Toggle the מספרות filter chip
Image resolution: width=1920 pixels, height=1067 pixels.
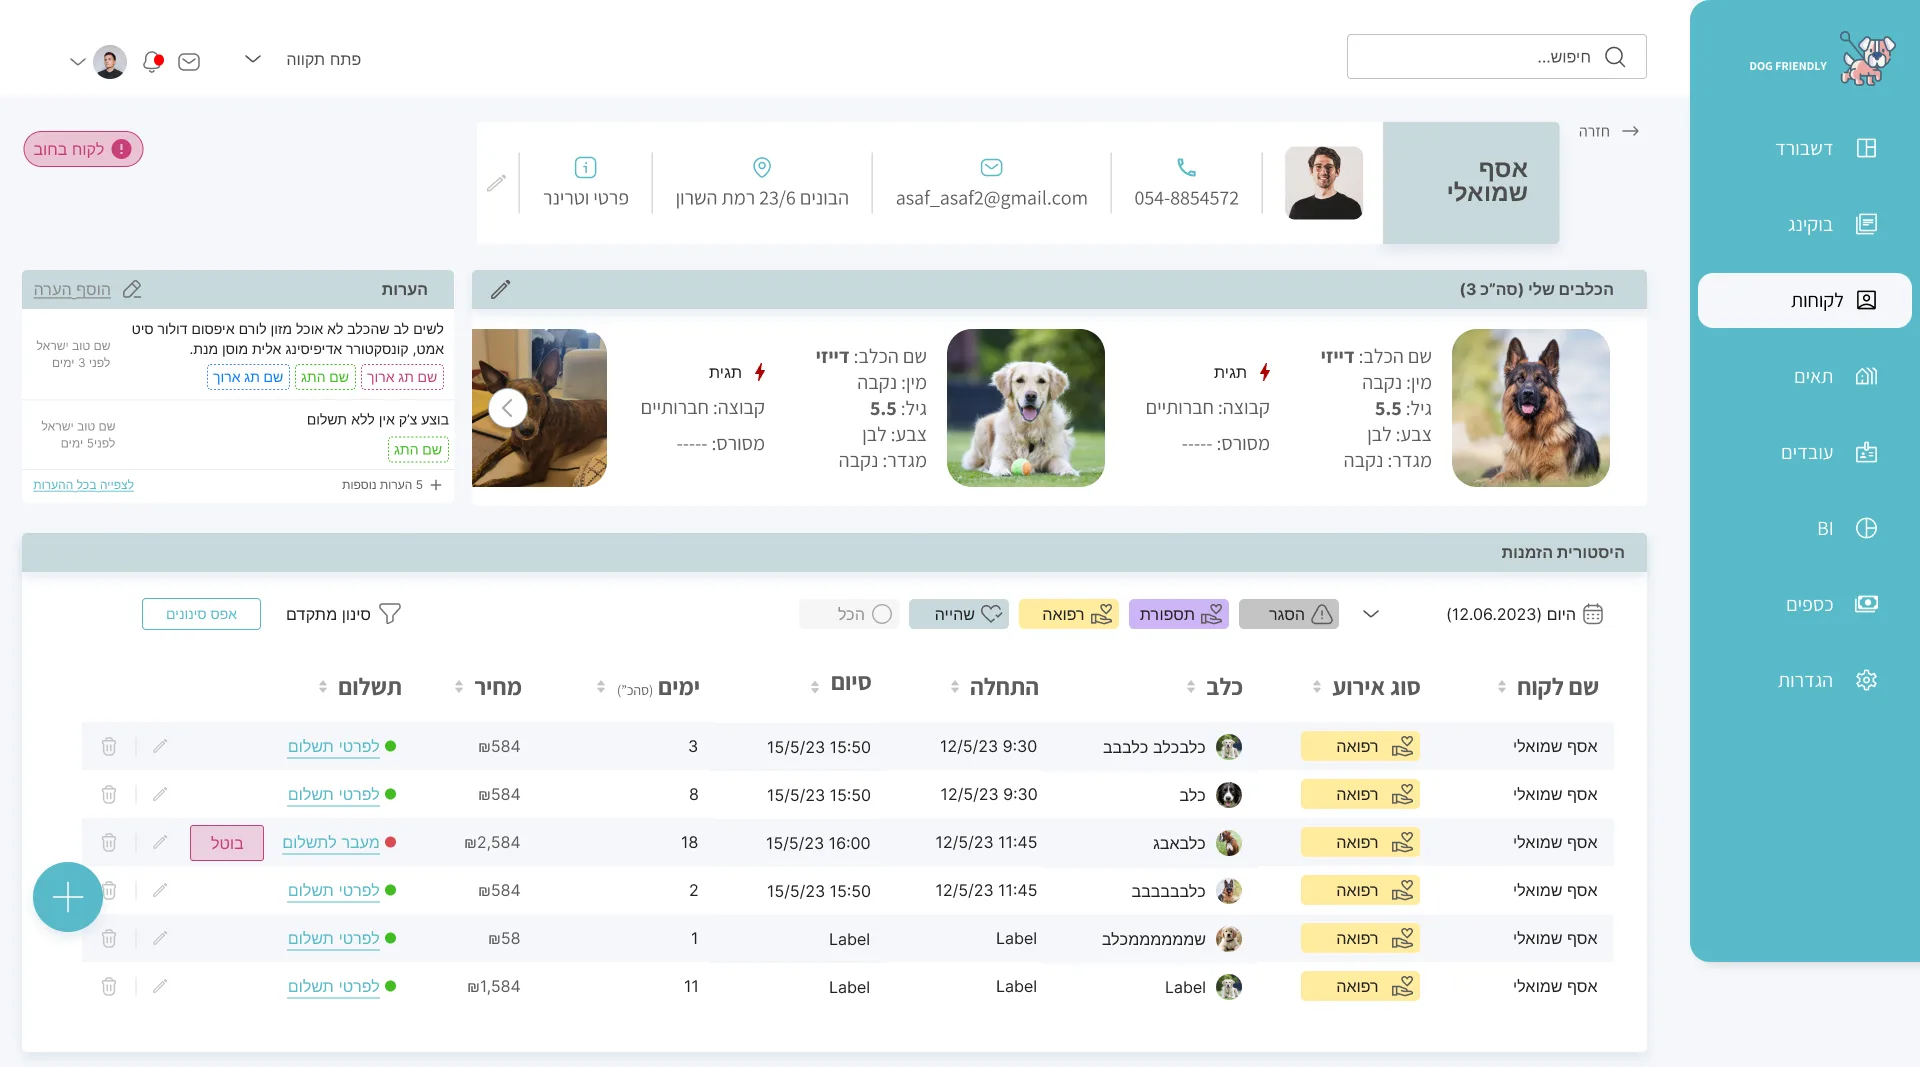[x=1179, y=614]
